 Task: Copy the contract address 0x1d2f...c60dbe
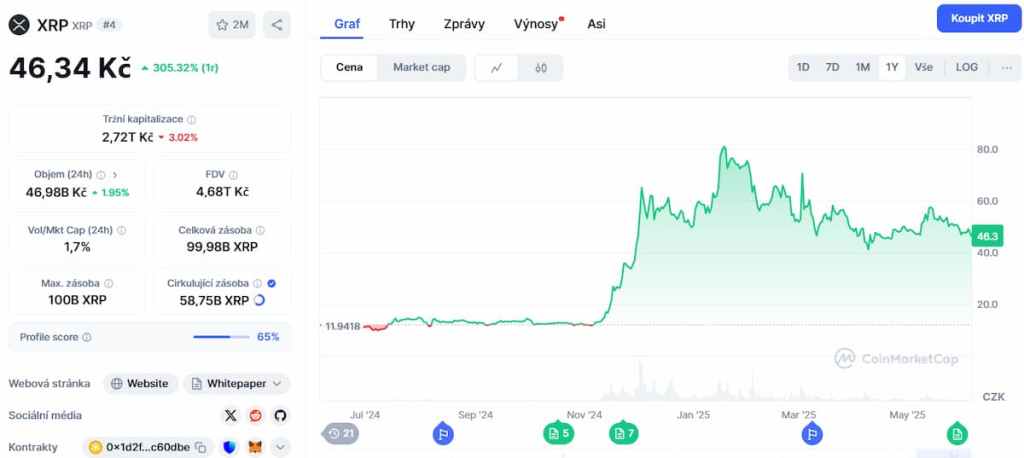tap(201, 447)
